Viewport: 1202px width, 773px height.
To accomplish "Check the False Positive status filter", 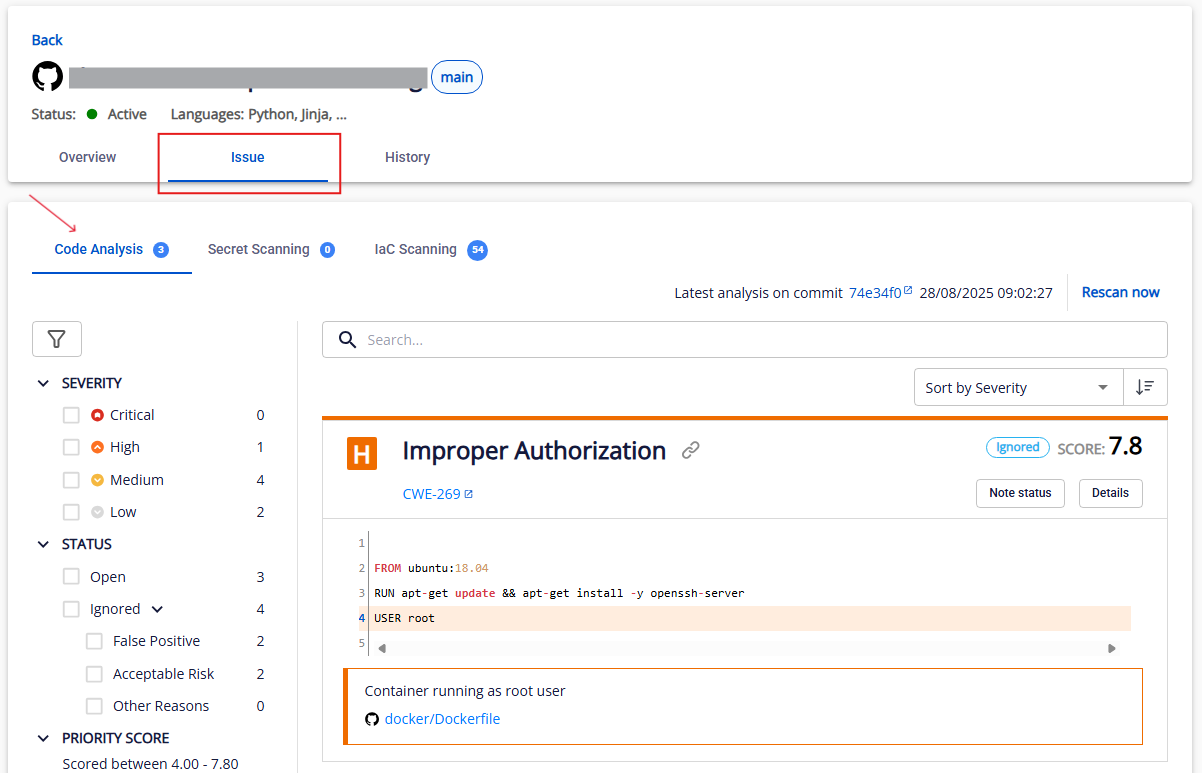I will (x=94, y=641).
